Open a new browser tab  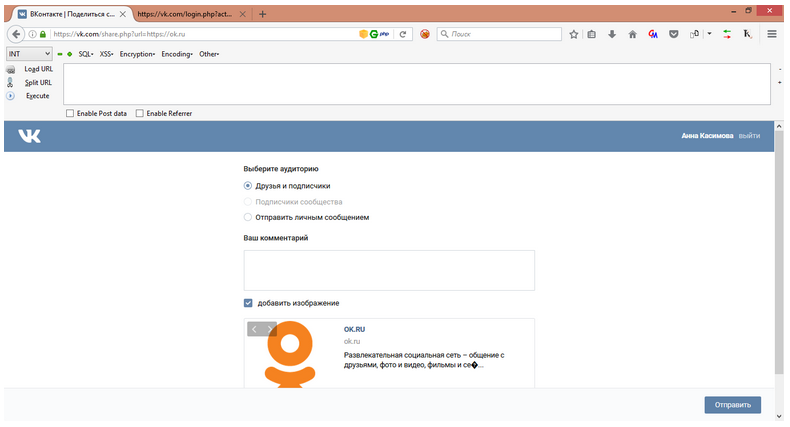pyautogui.click(x=263, y=14)
